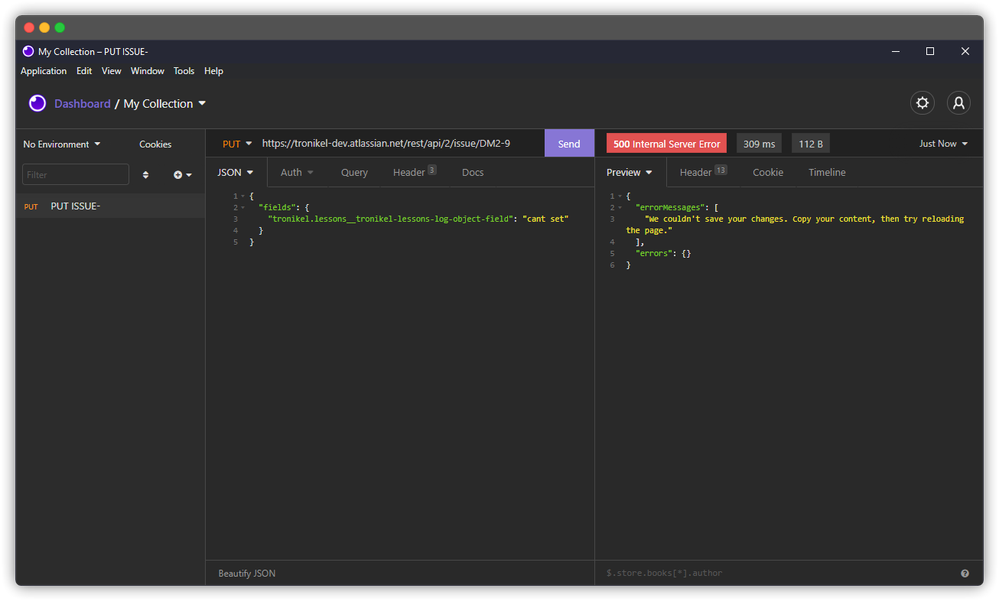Viewport: 999px width, 601px height.
Task: Expand the No Environment dropdown
Action: [62, 145]
